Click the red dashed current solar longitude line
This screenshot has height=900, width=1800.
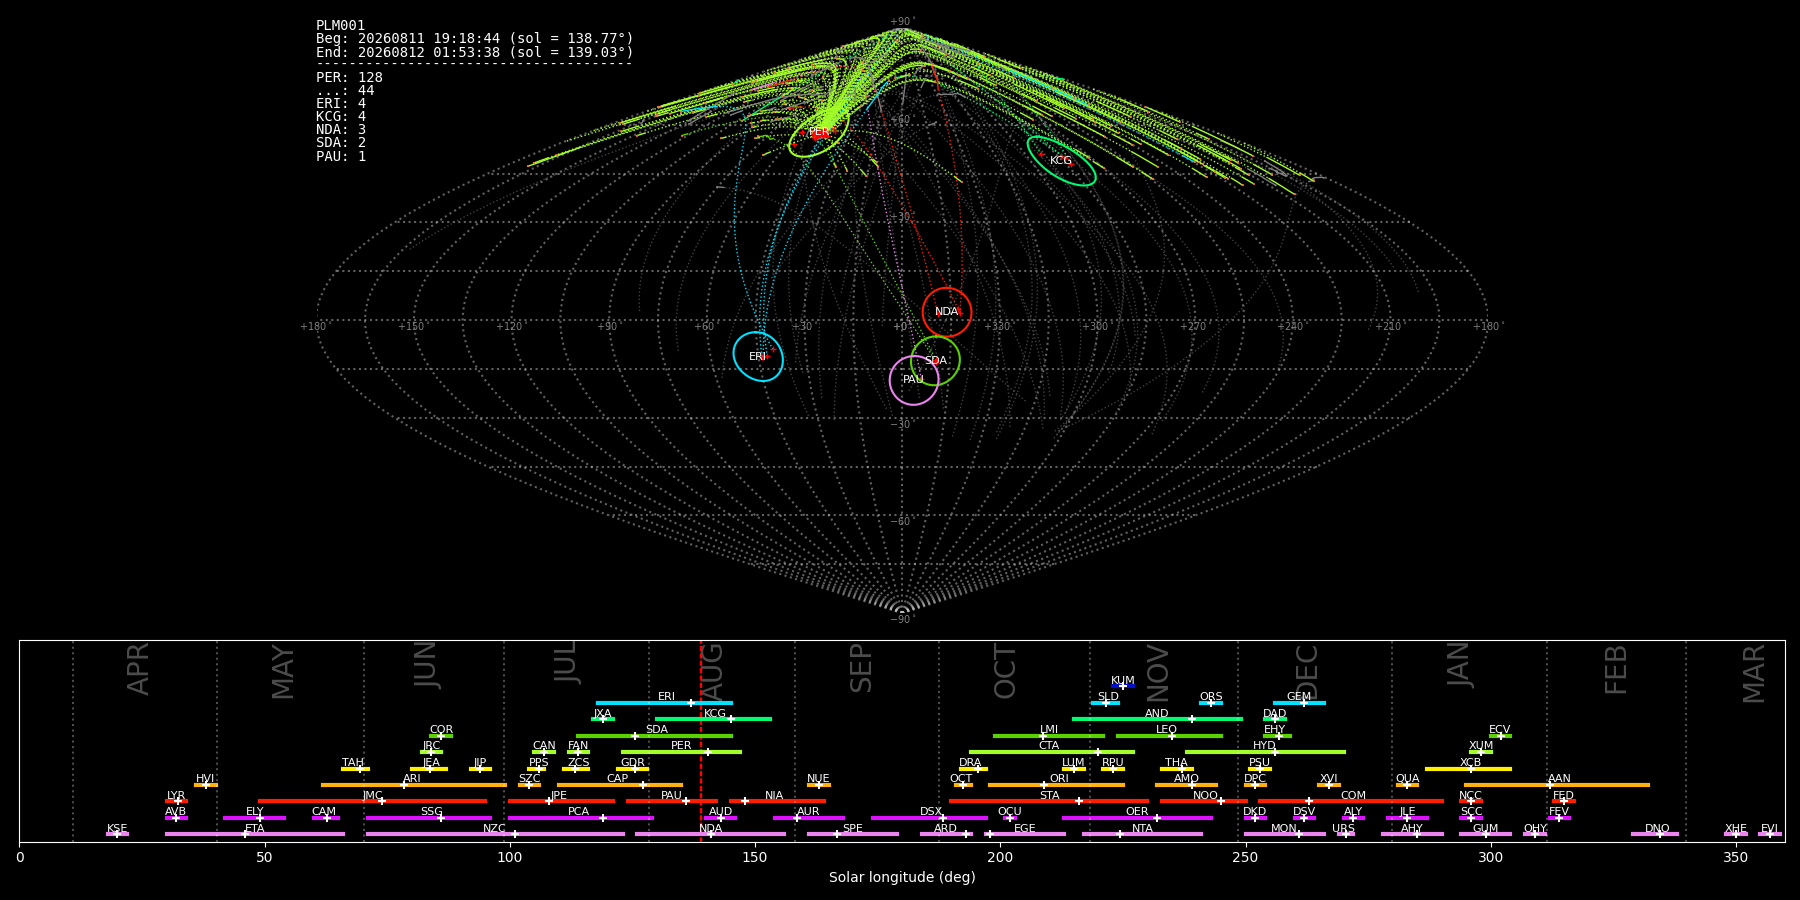[701, 740]
